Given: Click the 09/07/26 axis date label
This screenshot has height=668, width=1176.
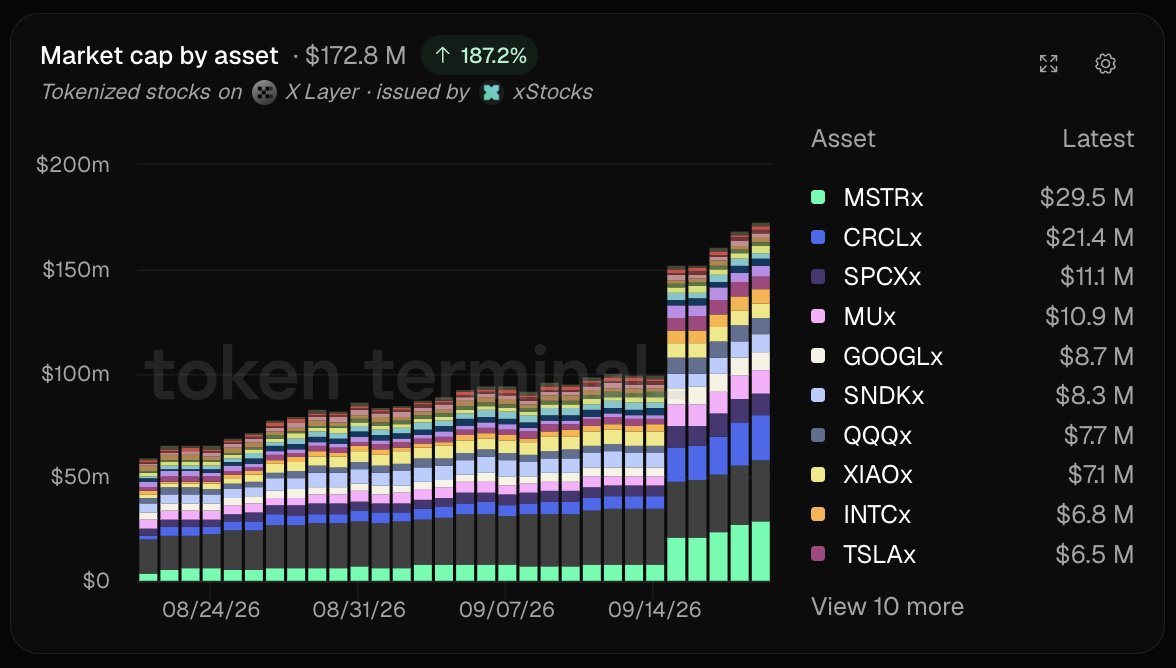Looking at the screenshot, I should 506,610.
